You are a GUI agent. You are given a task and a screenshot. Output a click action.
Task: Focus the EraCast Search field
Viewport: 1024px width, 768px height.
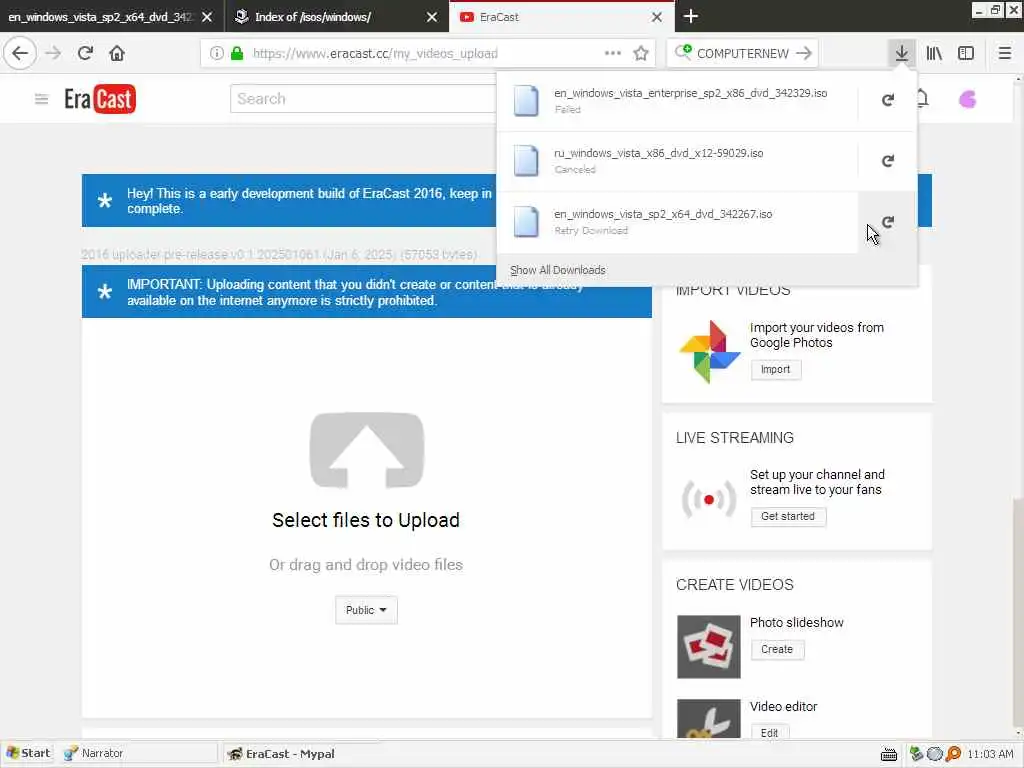tap(363, 99)
